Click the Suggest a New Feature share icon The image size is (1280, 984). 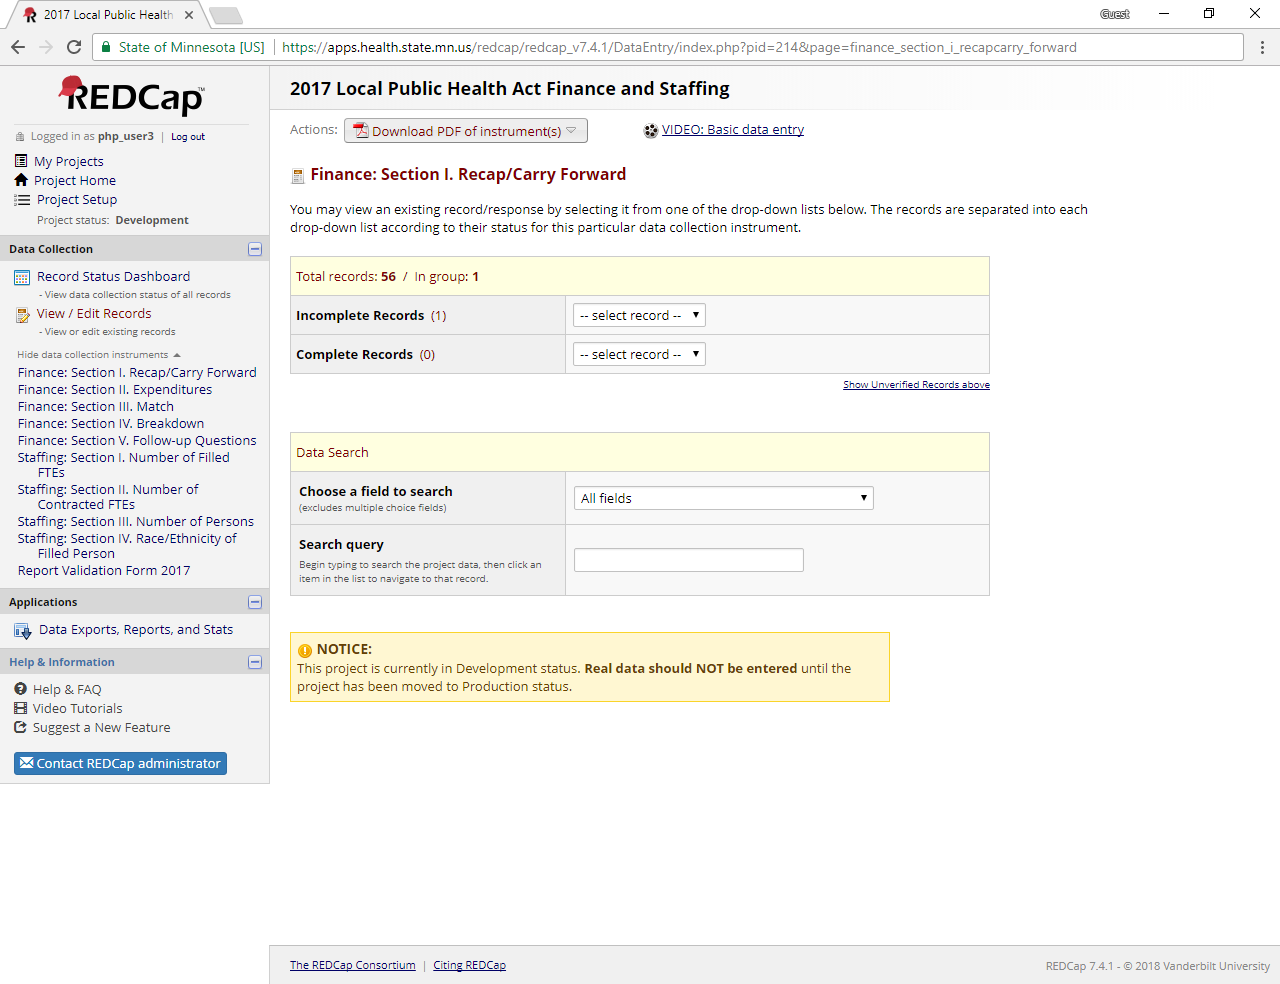(x=20, y=727)
